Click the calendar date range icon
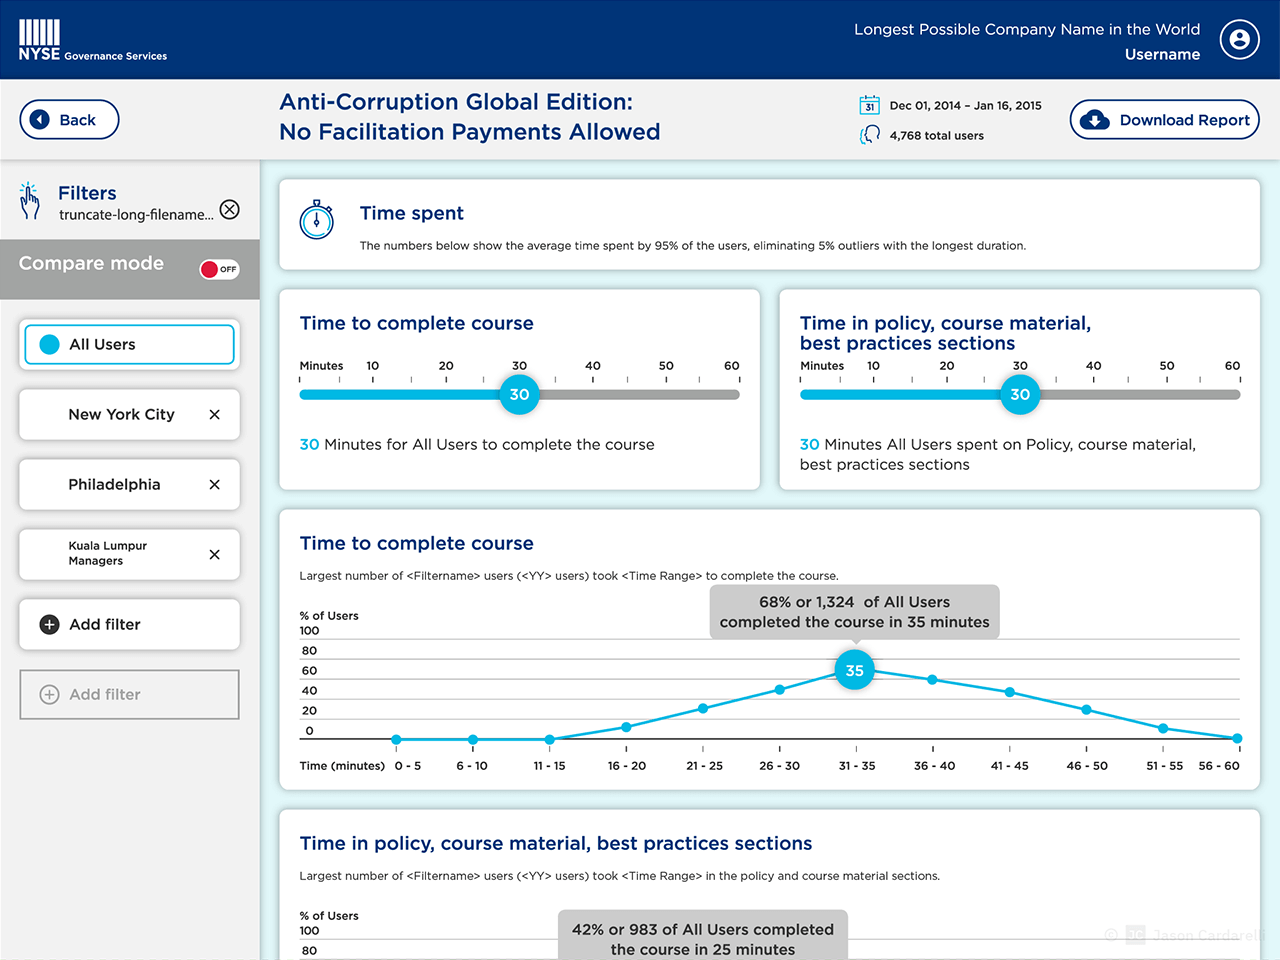This screenshot has width=1280, height=960. (869, 105)
